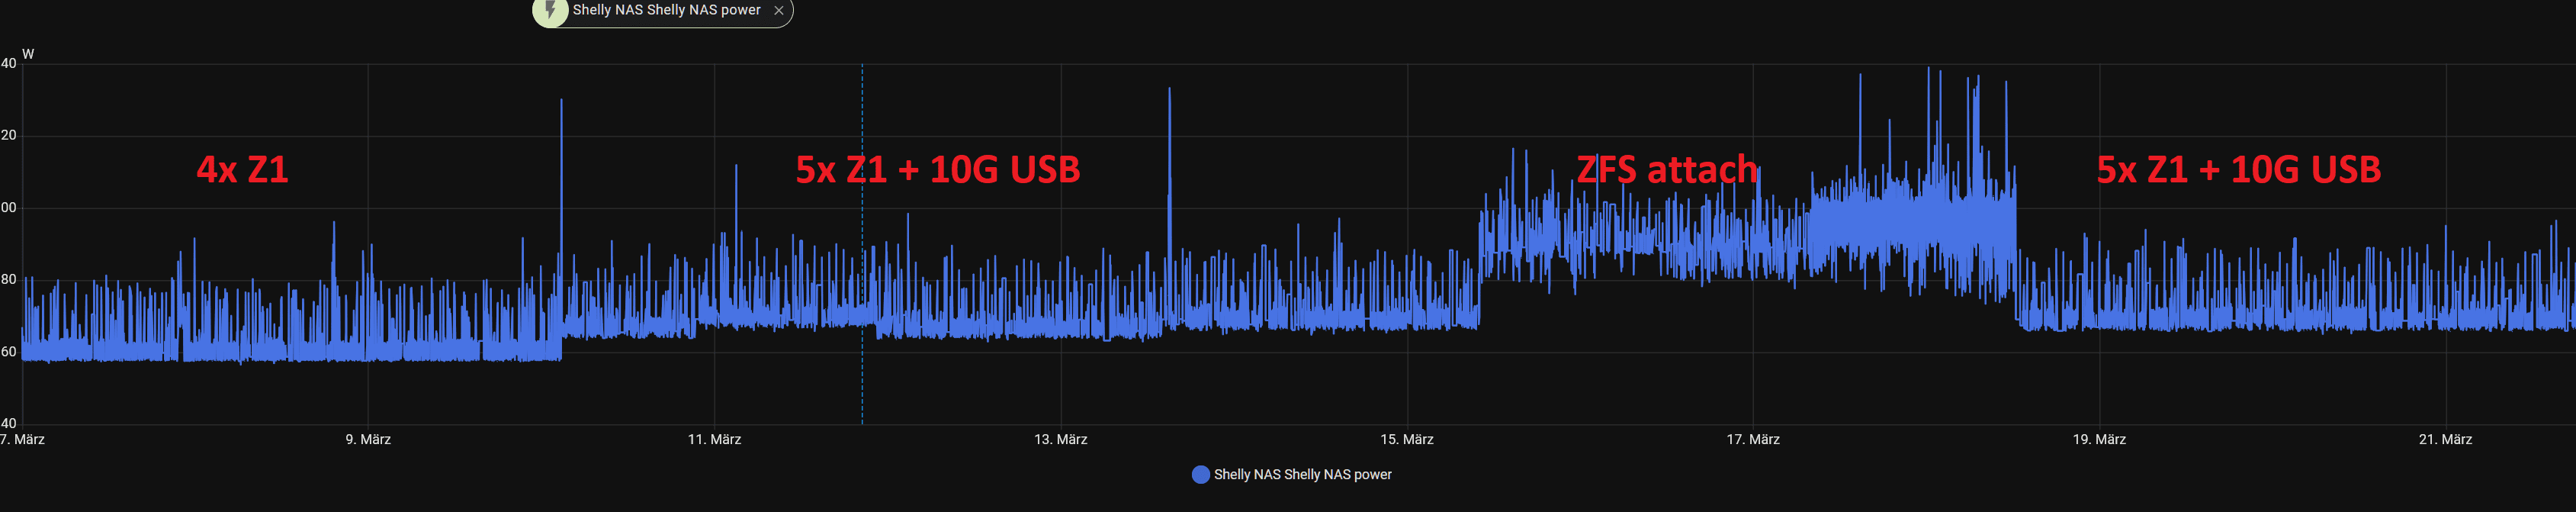This screenshot has height=512, width=2576.
Task: Remove the Shelly NAS power entity chip
Action: click(x=779, y=10)
